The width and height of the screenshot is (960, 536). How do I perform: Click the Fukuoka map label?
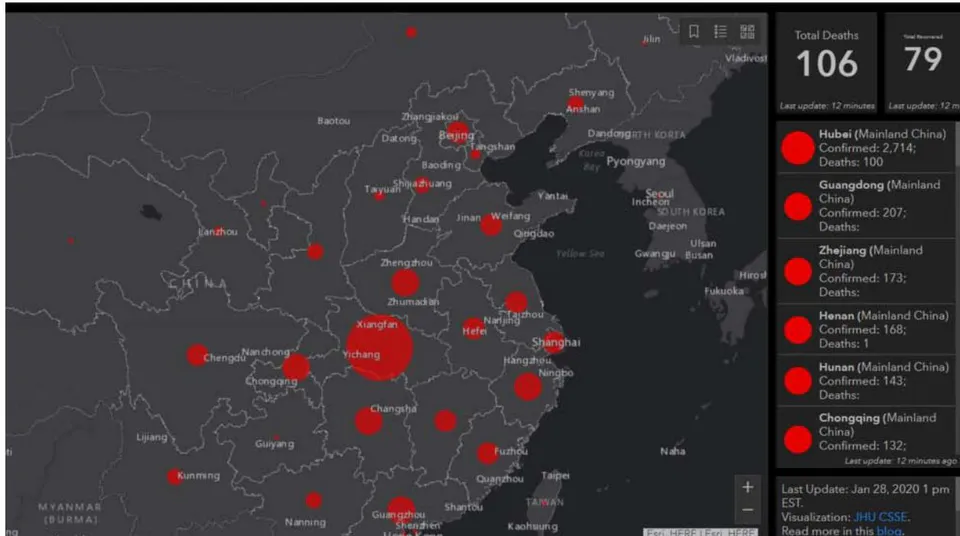click(724, 291)
